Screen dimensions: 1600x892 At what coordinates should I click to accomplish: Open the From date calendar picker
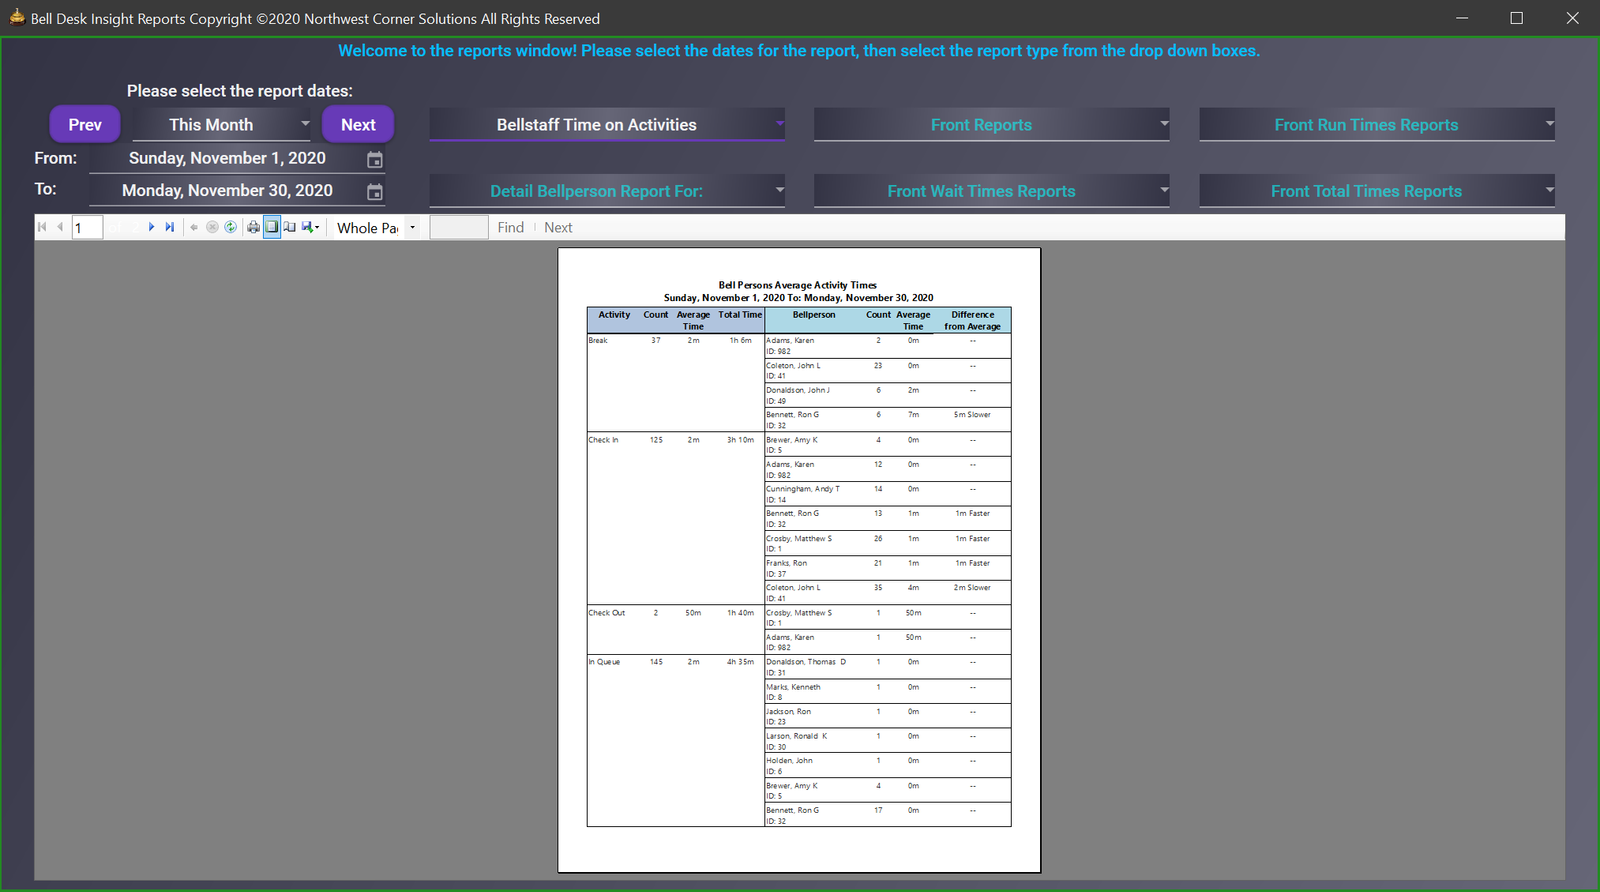click(x=375, y=160)
